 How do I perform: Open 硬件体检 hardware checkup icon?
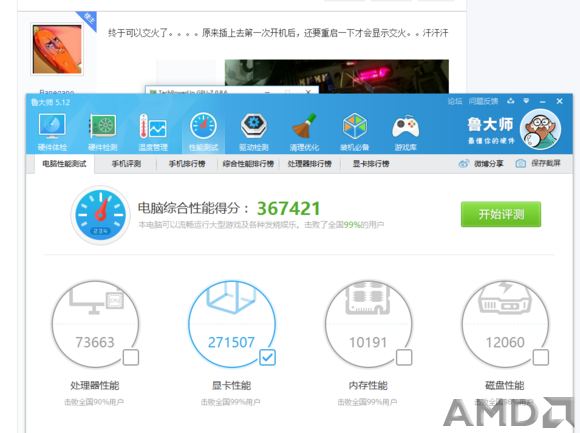(52, 132)
